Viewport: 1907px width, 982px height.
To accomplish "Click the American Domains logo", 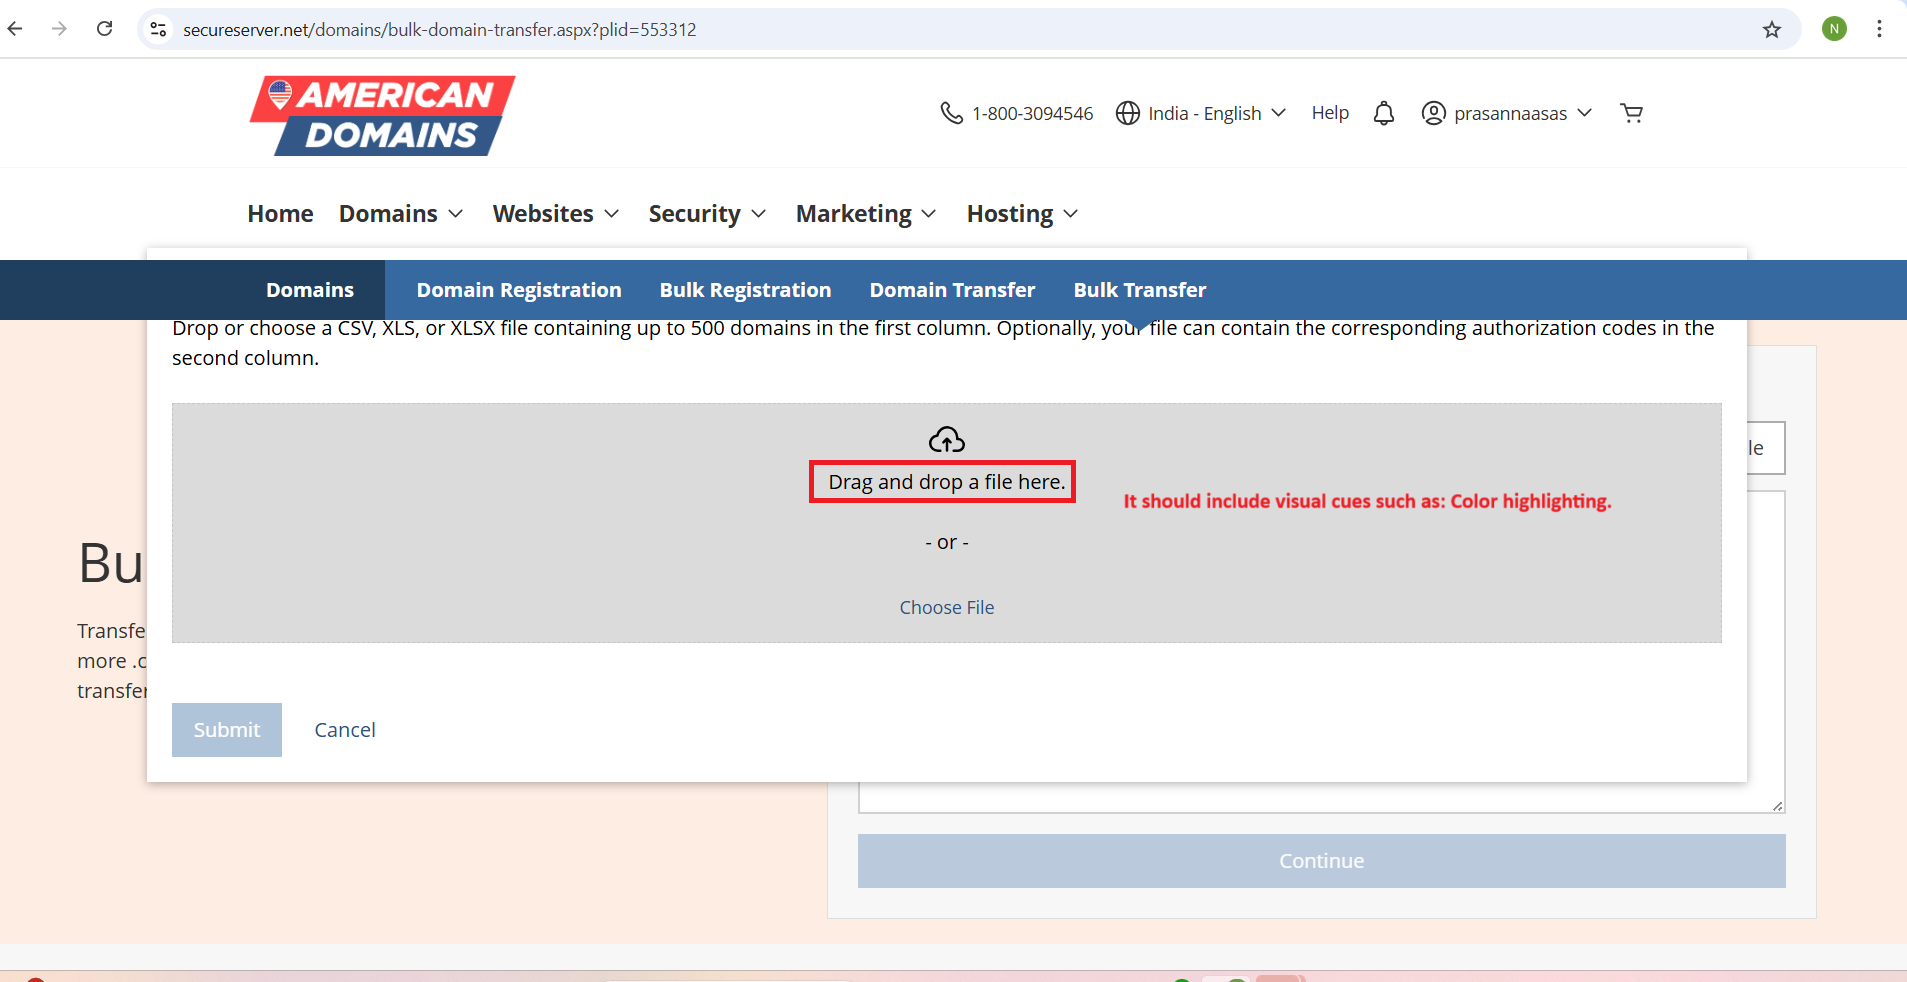I will (x=382, y=115).
